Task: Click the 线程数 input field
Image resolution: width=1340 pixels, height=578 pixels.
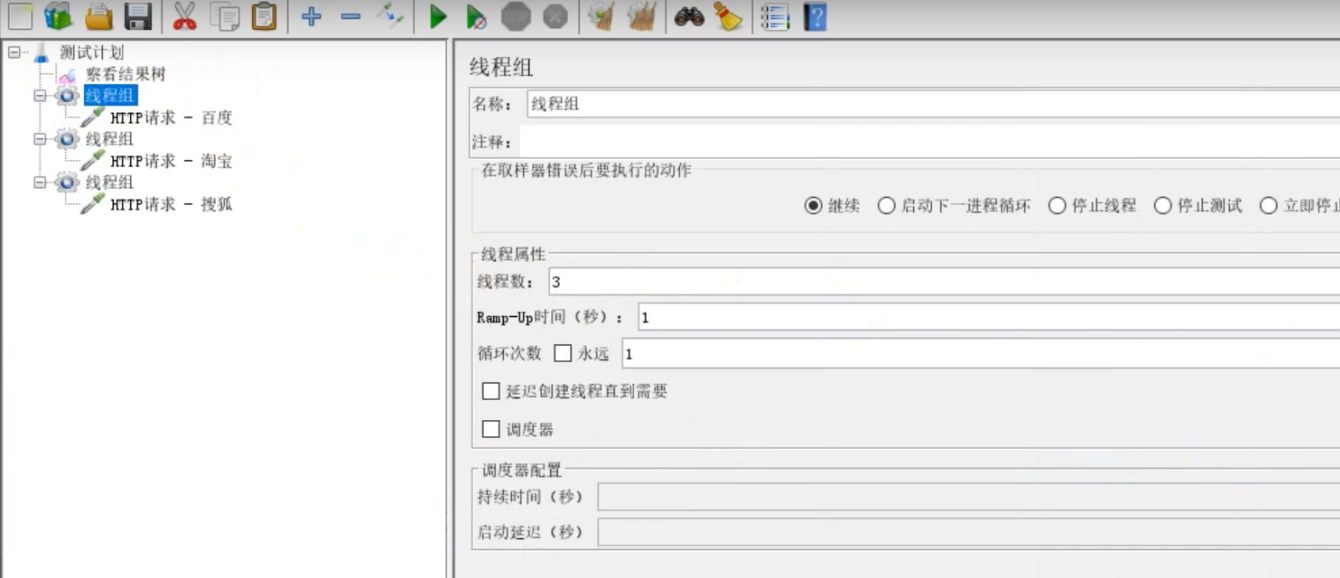Action: (944, 282)
